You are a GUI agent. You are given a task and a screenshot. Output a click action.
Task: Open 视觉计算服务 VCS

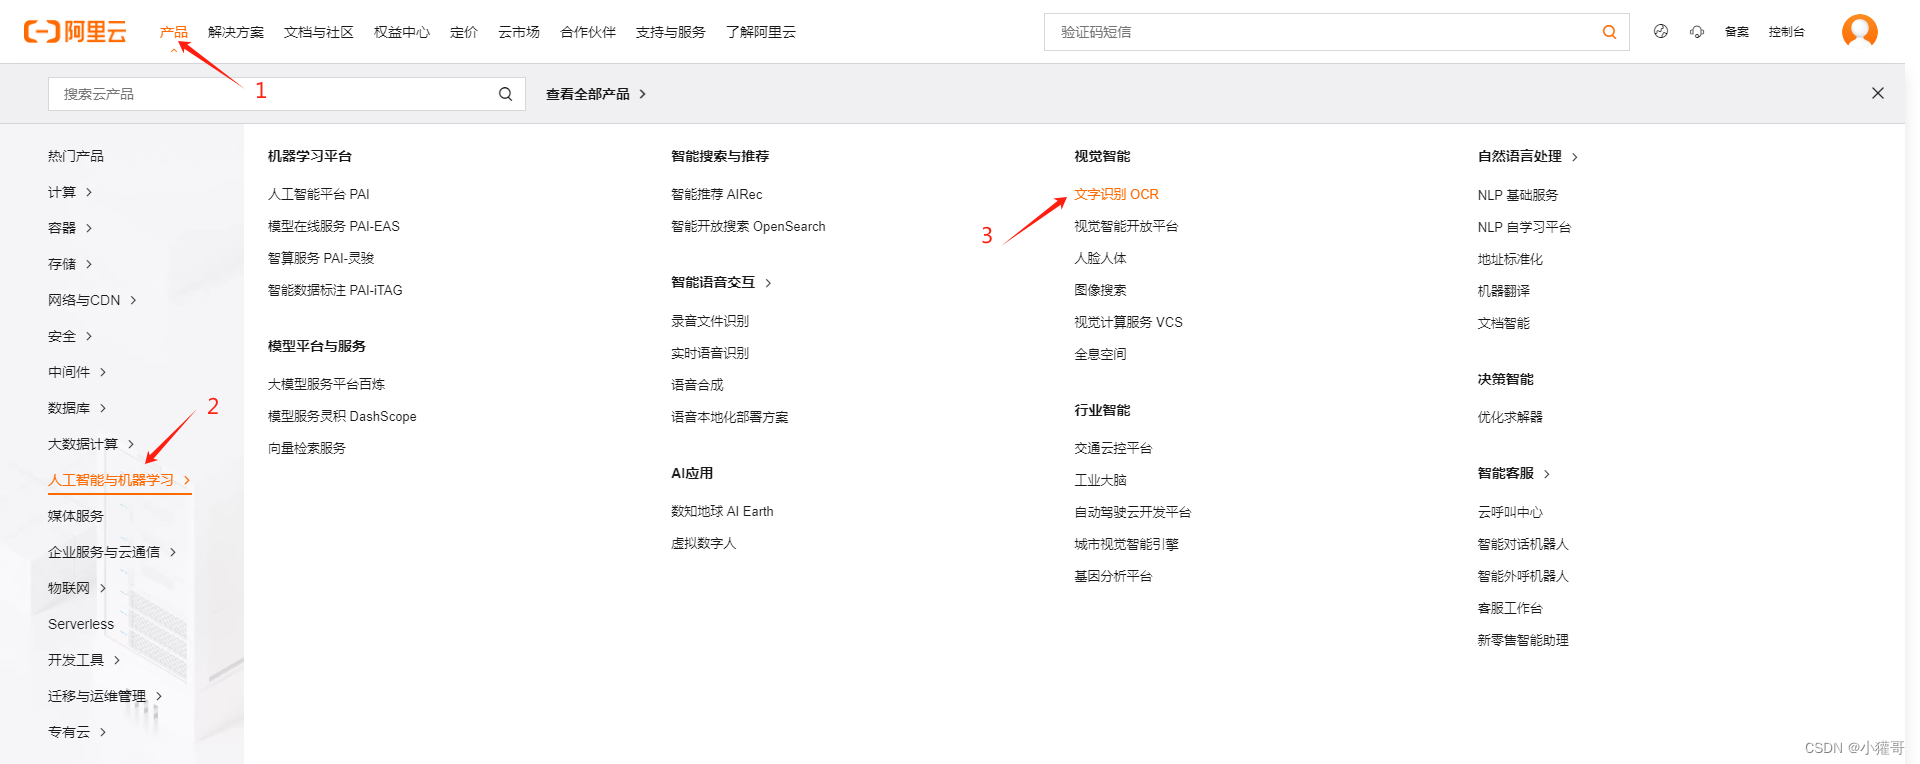[x=1128, y=322]
